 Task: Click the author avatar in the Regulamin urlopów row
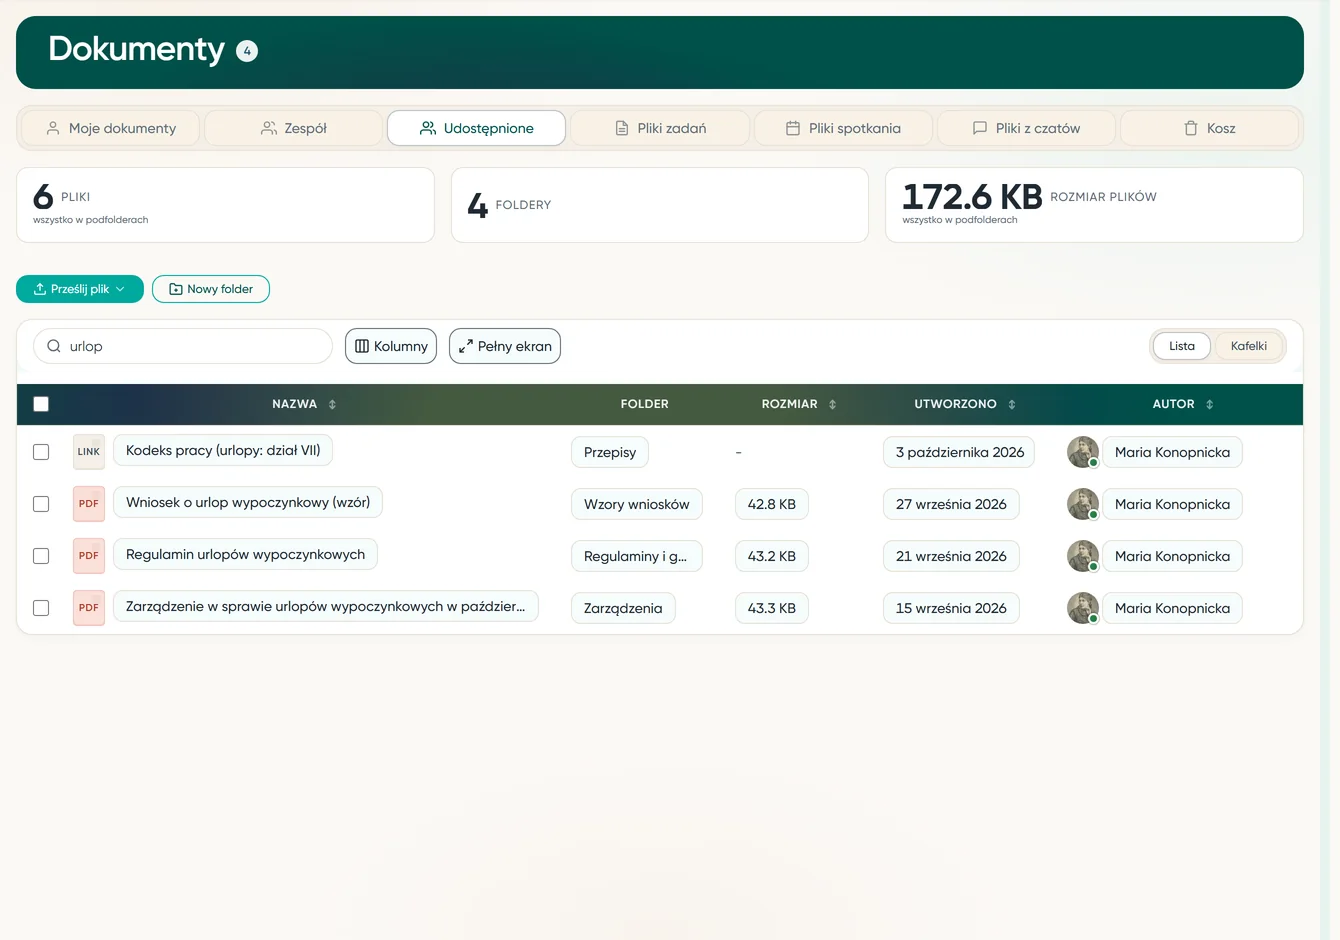pos(1083,556)
